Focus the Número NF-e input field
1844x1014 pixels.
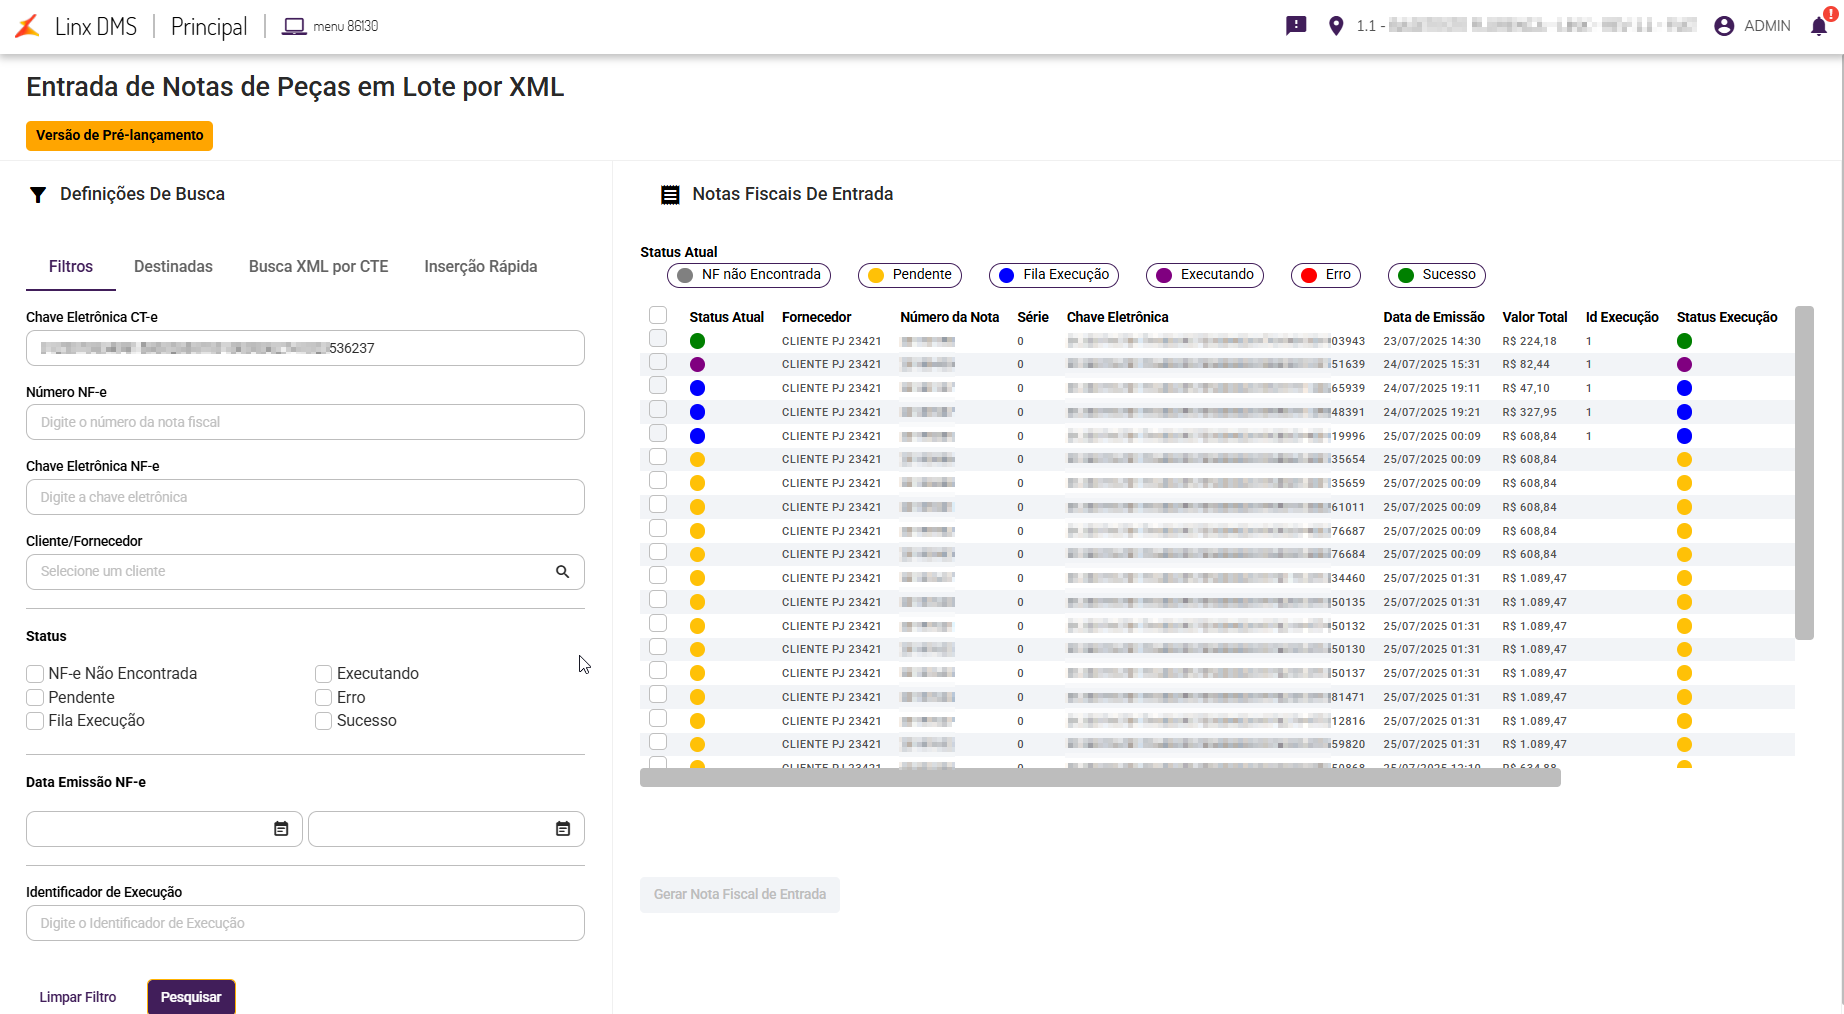[x=305, y=422]
